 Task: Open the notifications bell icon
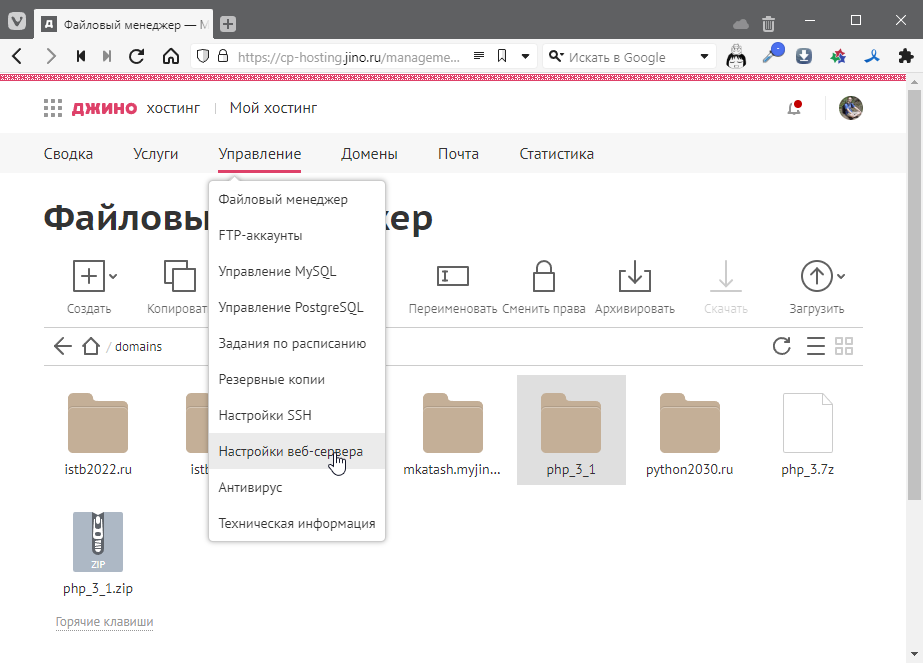point(795,108)
